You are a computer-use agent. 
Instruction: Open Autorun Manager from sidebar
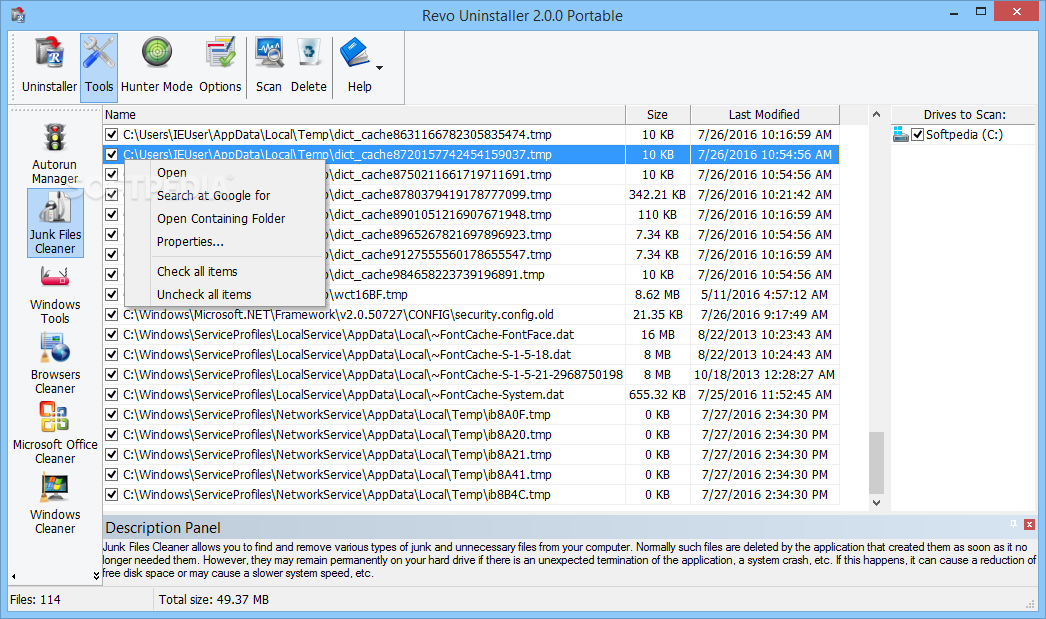(x=55, y=154)
